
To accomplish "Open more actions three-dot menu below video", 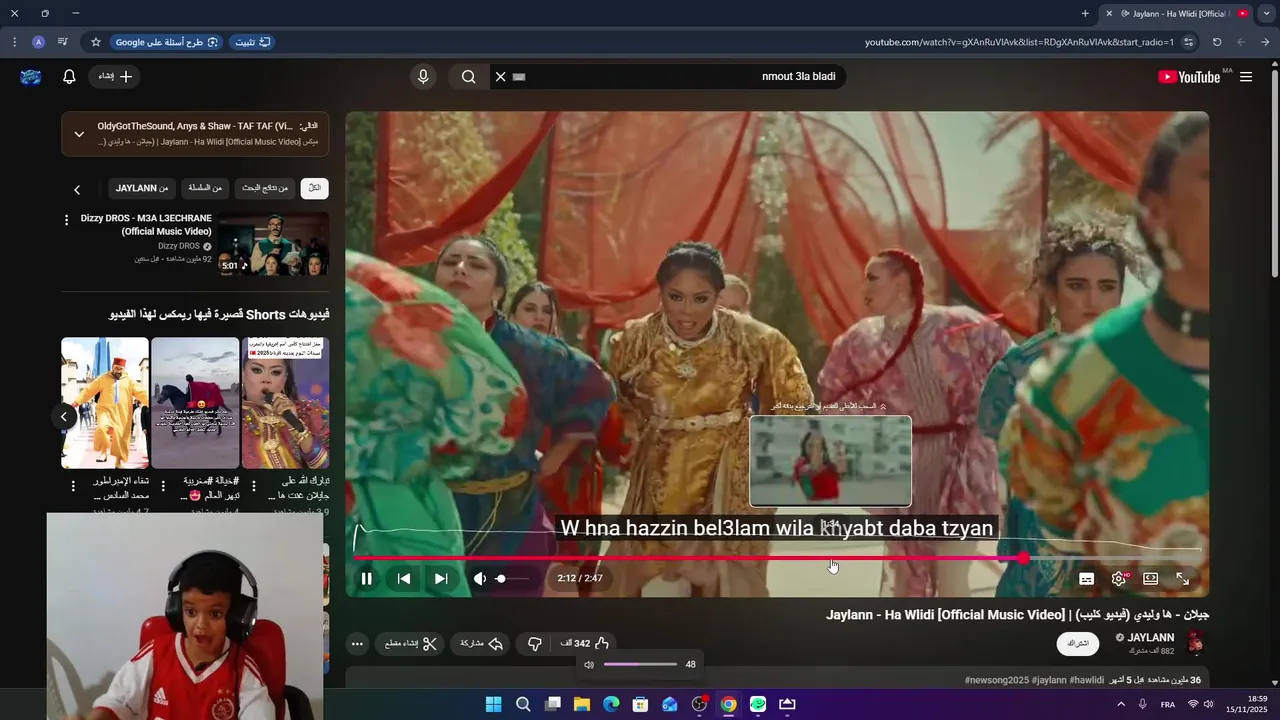I will (x=357, y=644).
